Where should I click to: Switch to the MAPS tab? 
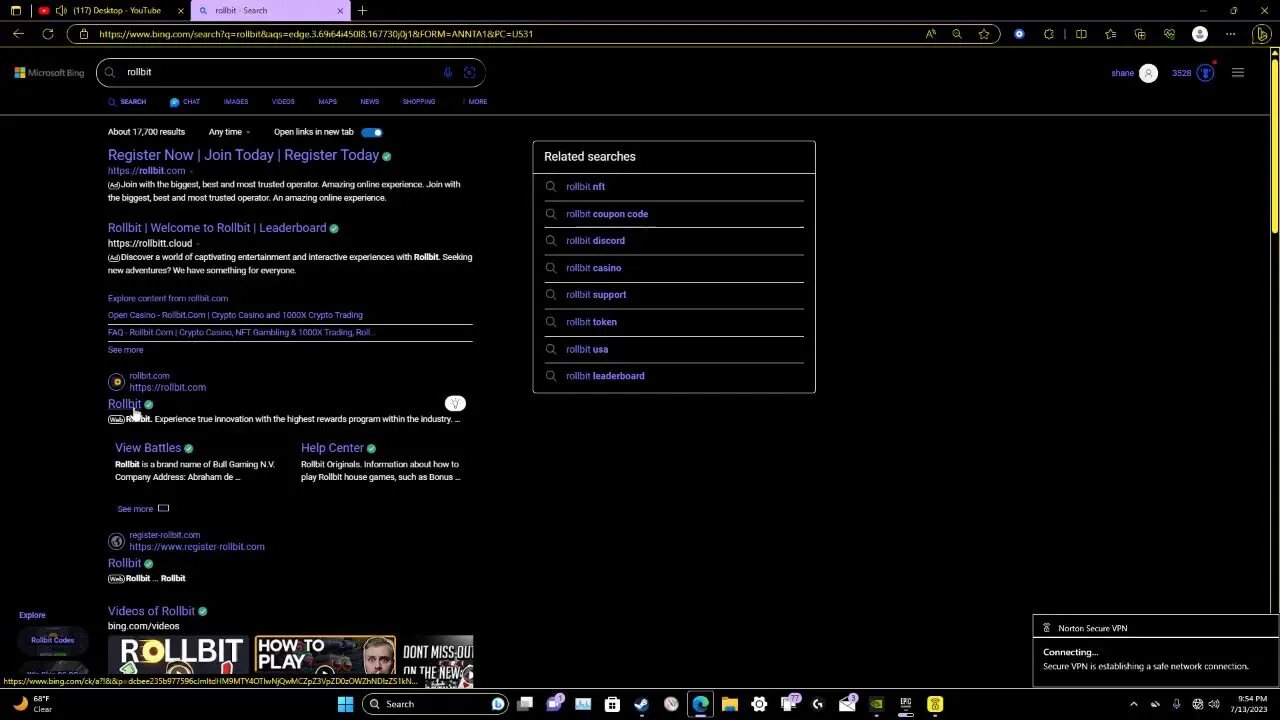click(327, 102)
